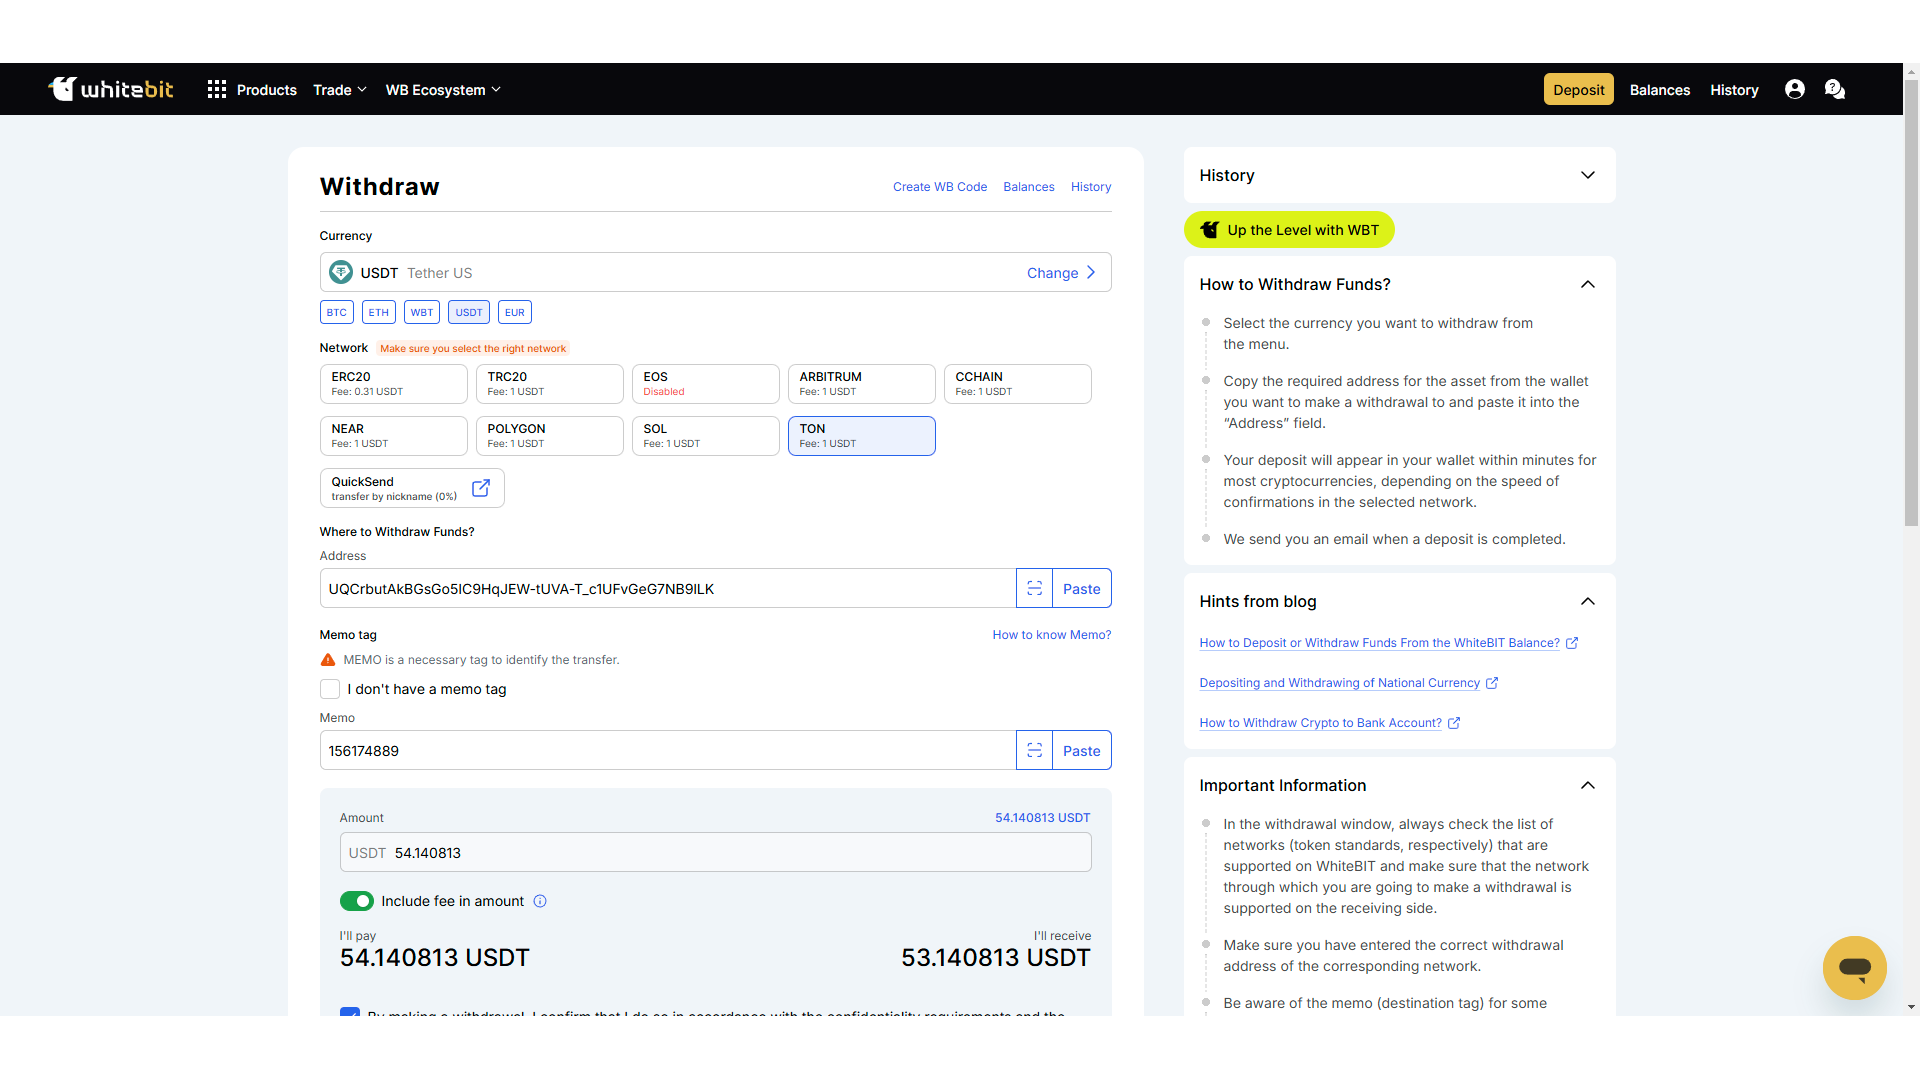Open Depositing and Withdrawing of National Currency
This screenshot has height=1080, width=1920.
point(1340,683)
